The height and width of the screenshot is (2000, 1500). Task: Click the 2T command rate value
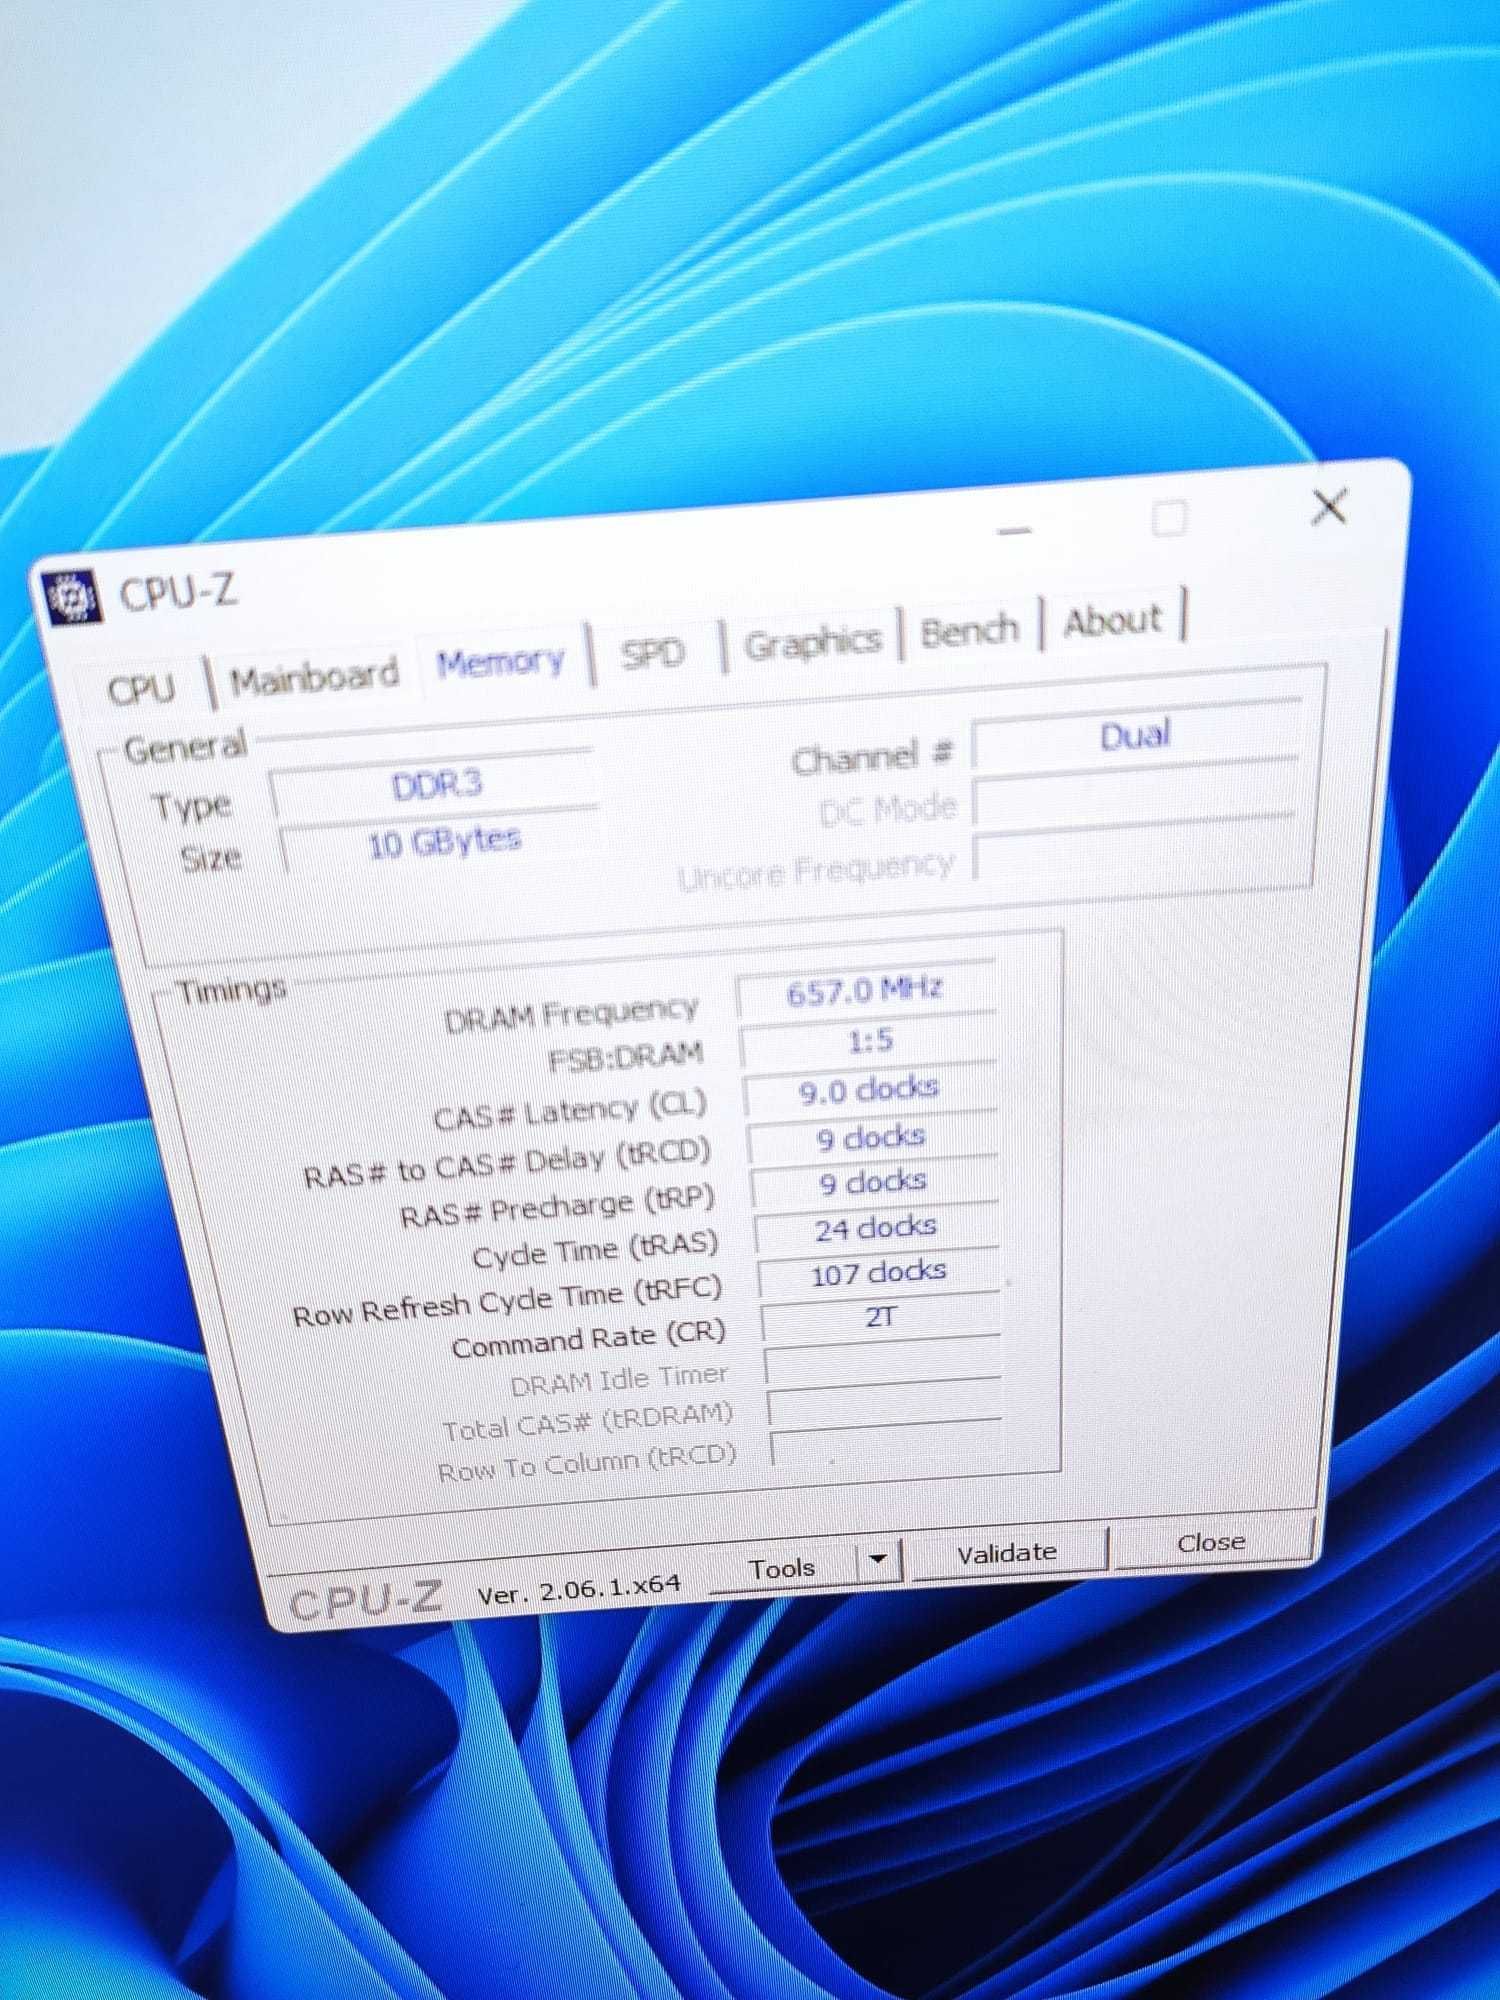coord(880,1317)
